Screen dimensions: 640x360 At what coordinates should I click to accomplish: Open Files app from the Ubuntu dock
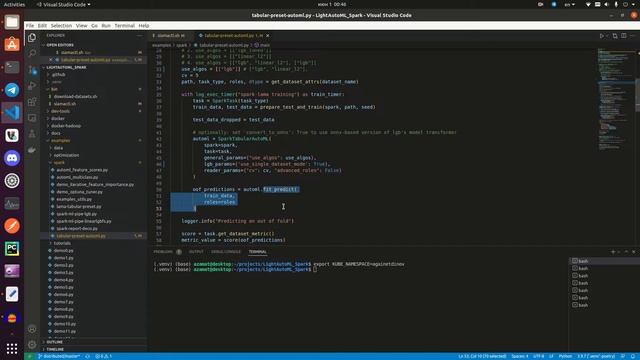point(12,22)
